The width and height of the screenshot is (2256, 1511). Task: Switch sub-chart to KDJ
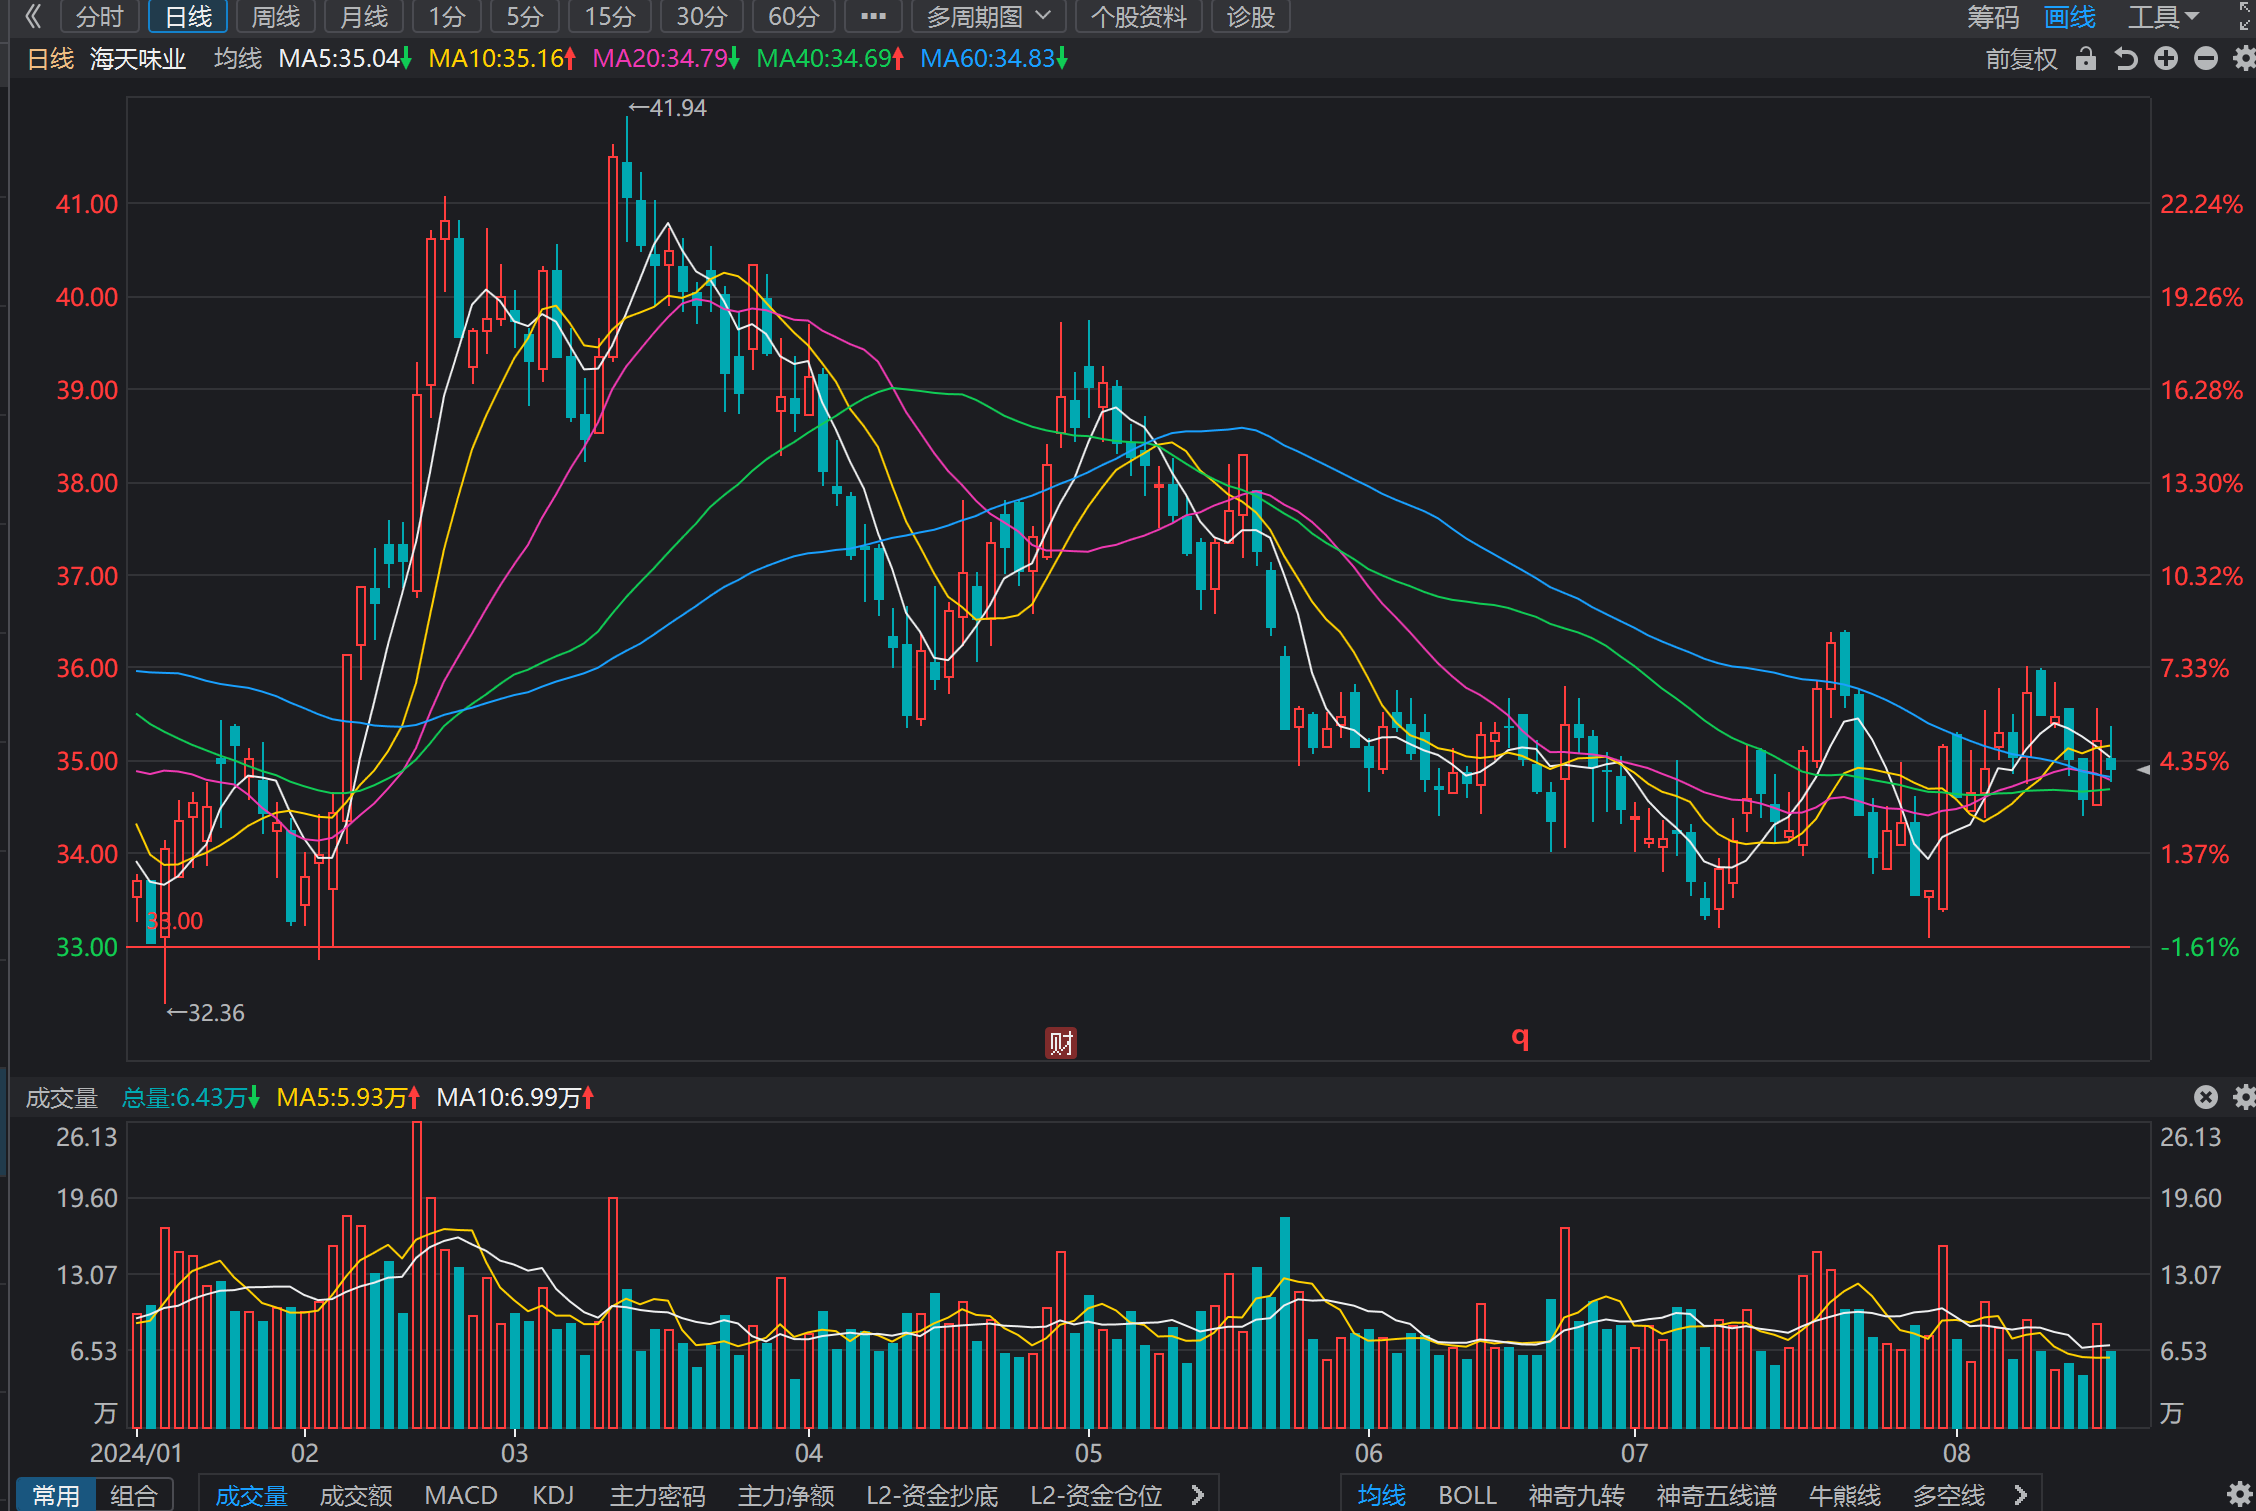(x=553, y=1495)
